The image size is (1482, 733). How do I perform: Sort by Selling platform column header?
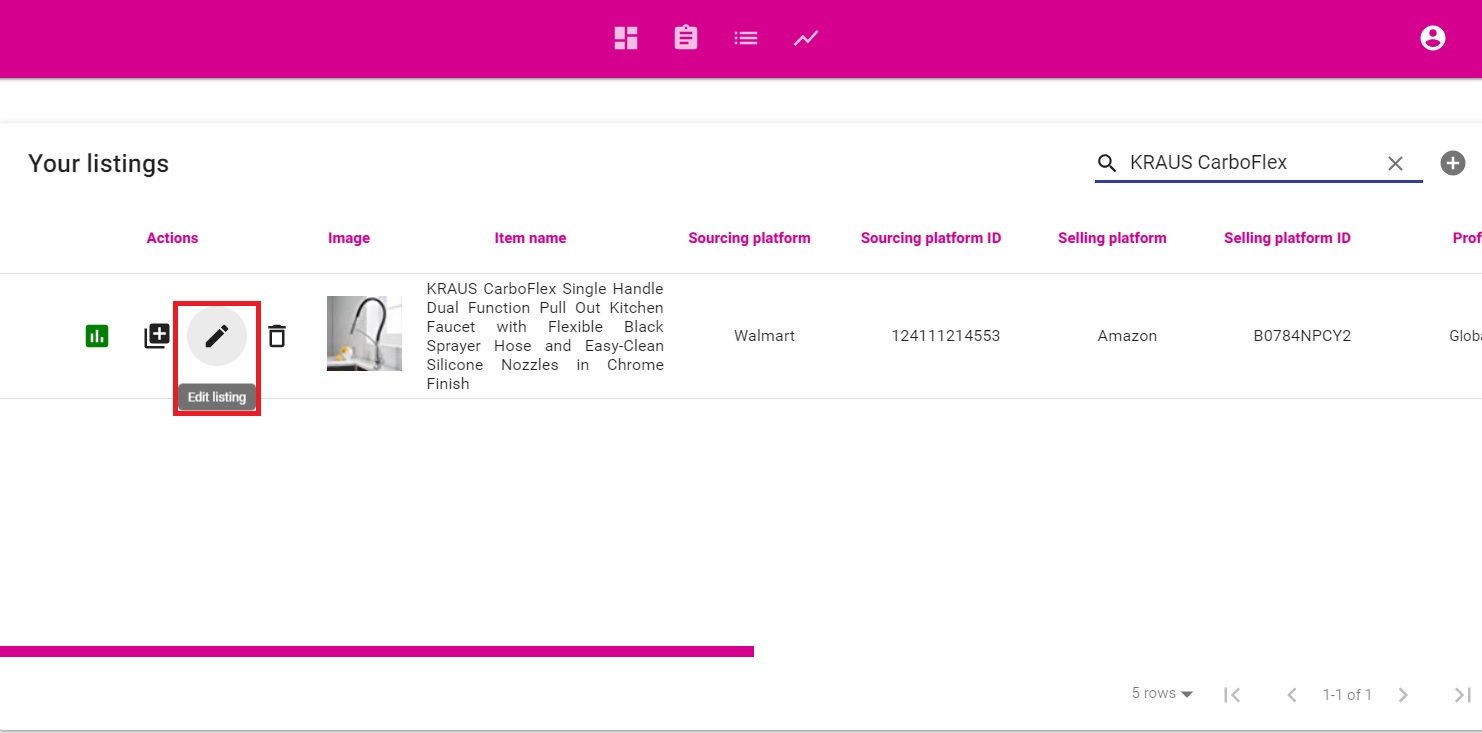click(x=1112, y=238)
